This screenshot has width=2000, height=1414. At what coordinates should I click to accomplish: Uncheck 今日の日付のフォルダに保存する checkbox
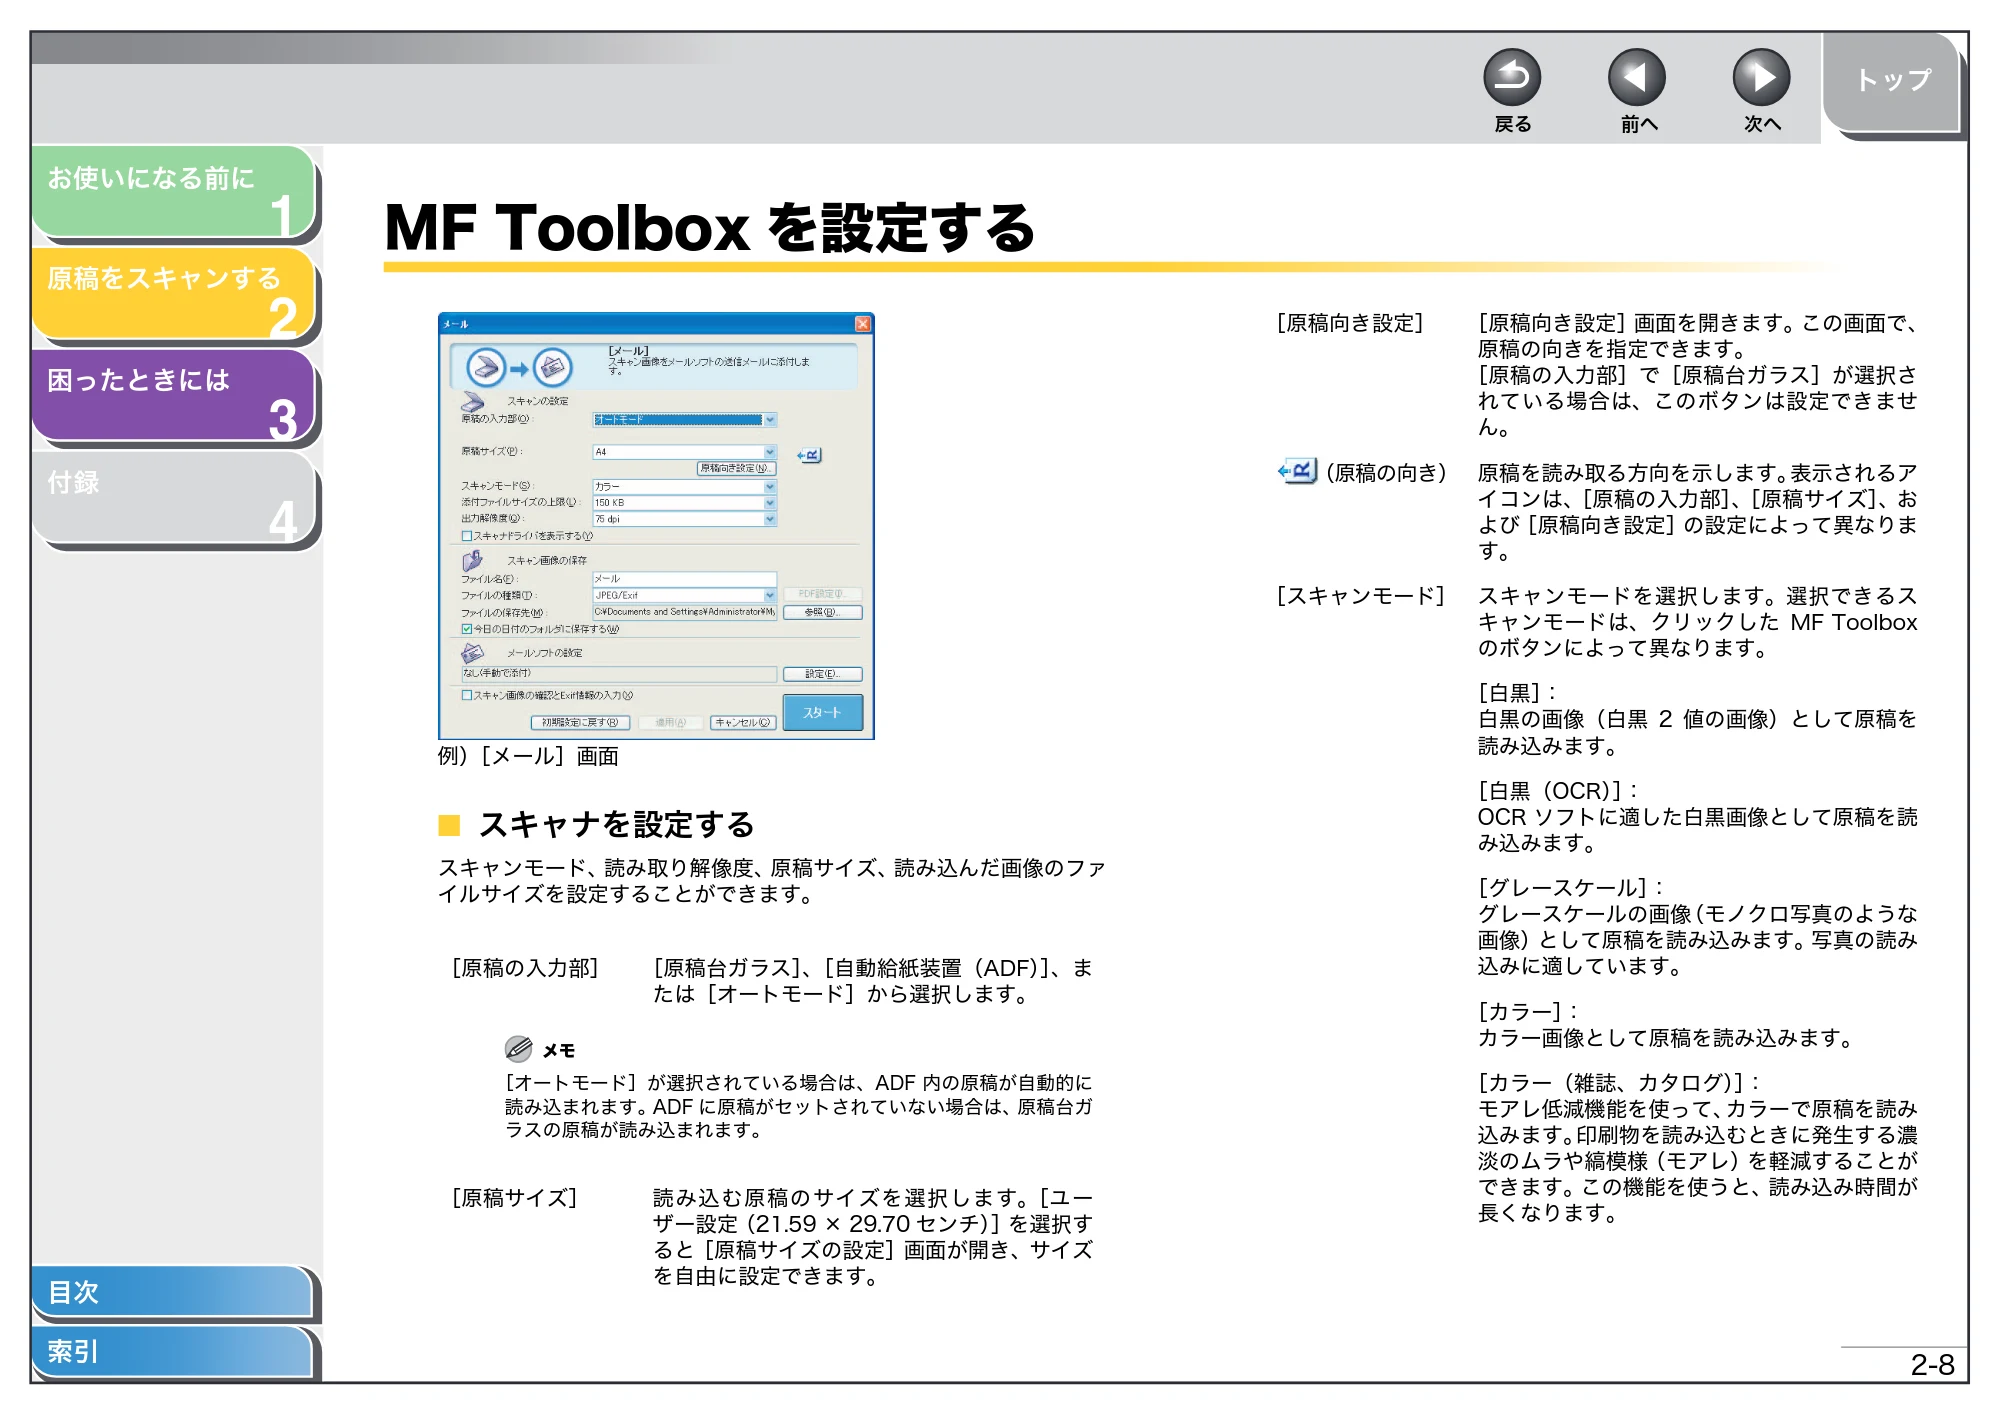466,629
